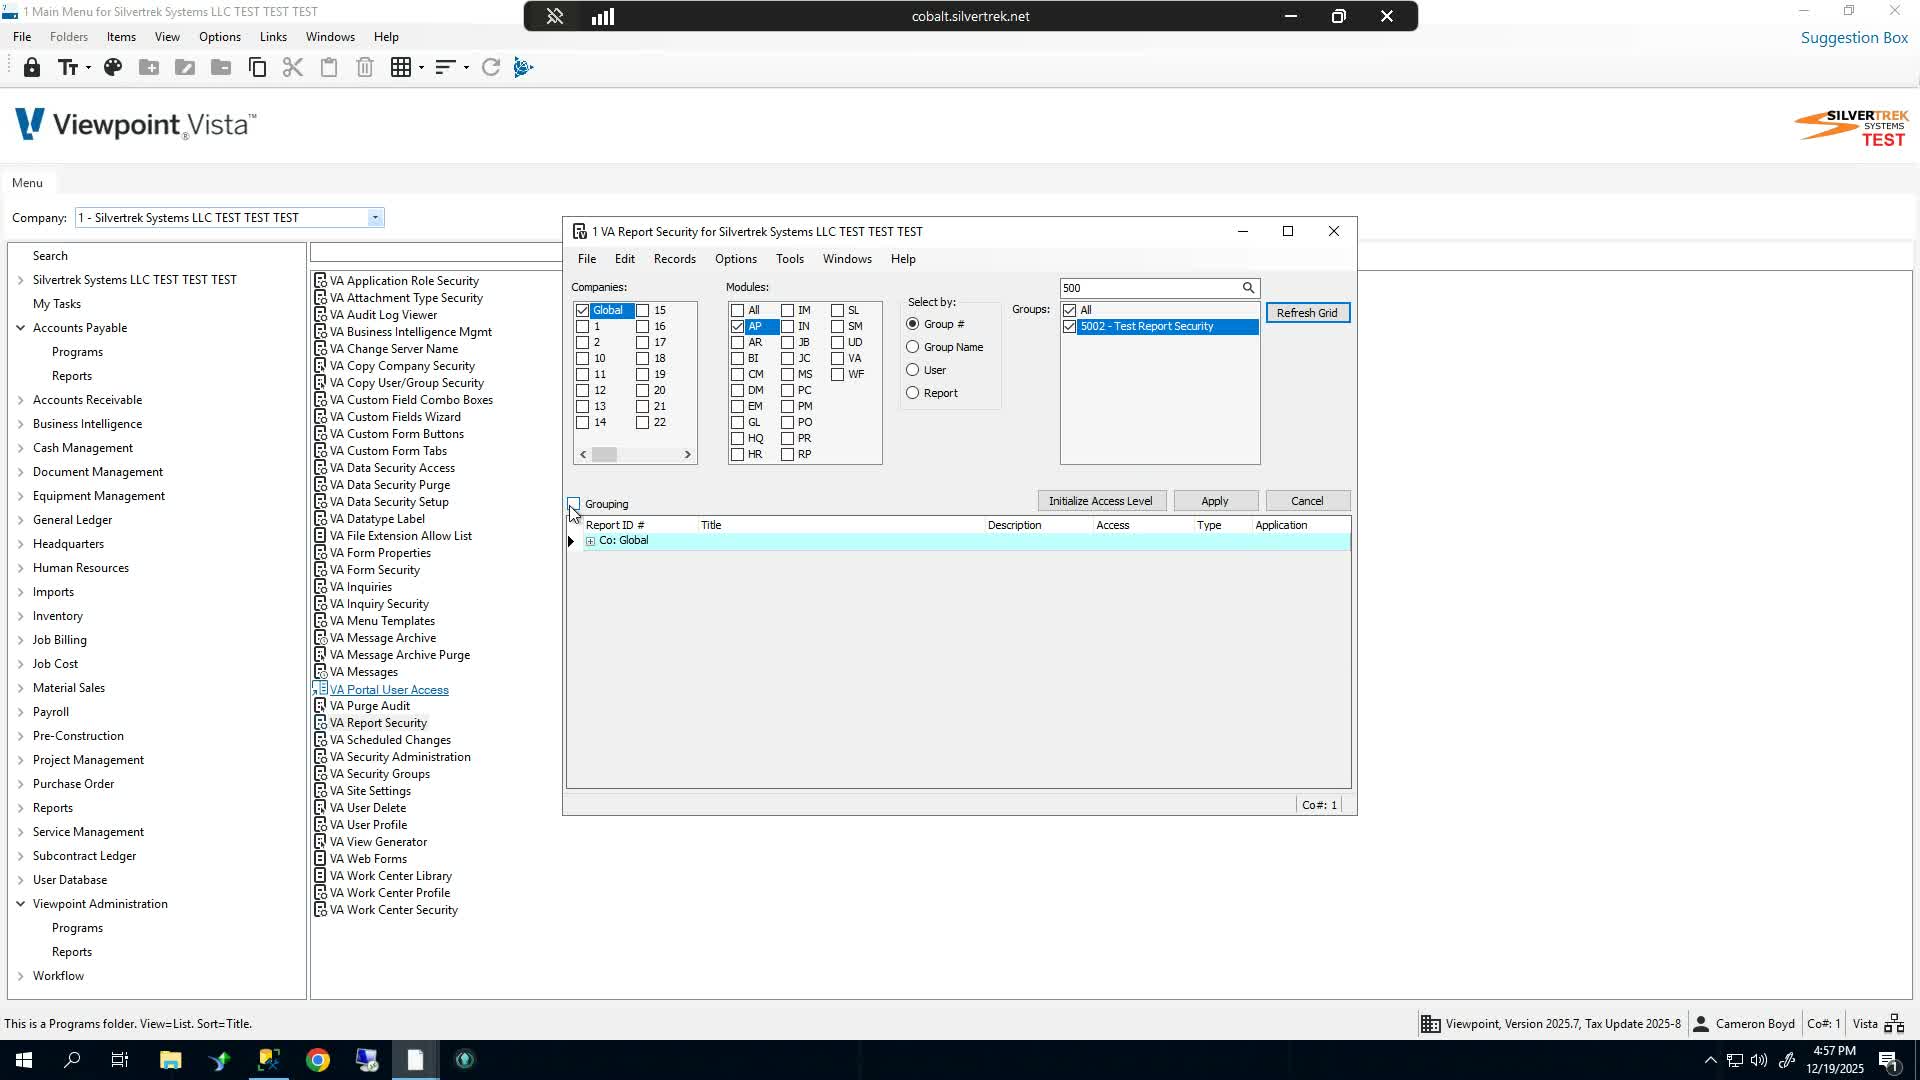Open Windows Start menu

tap(23, 1060)
